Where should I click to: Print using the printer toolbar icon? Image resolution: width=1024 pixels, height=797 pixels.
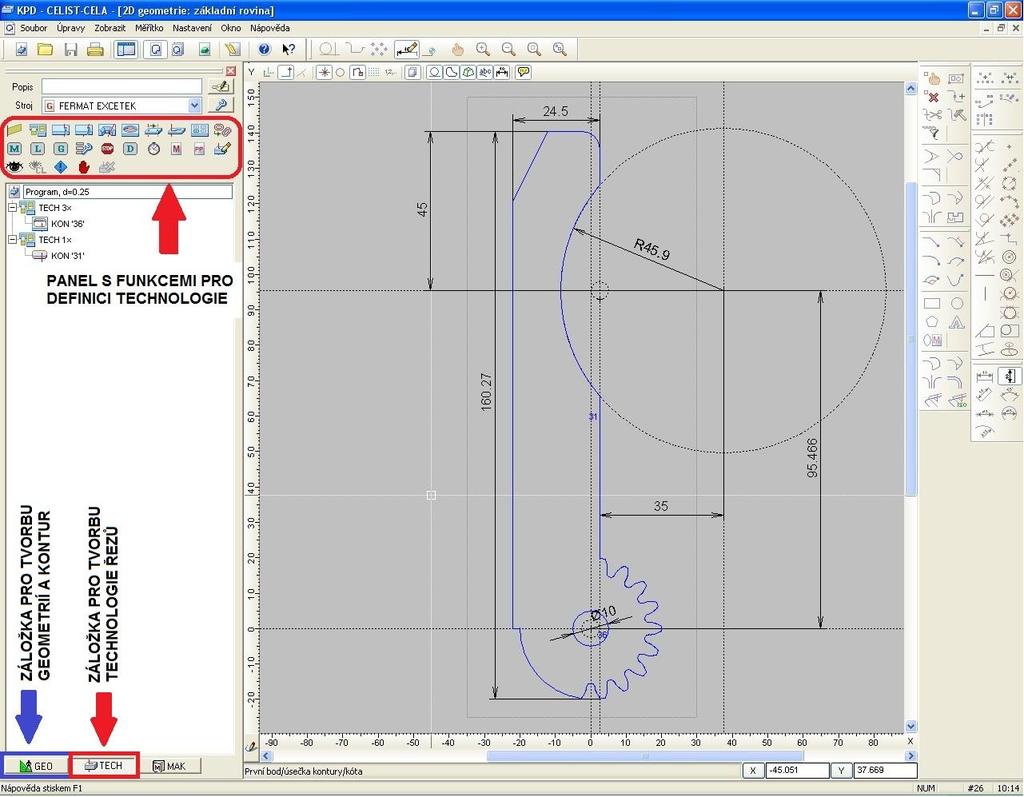point(95,50)
